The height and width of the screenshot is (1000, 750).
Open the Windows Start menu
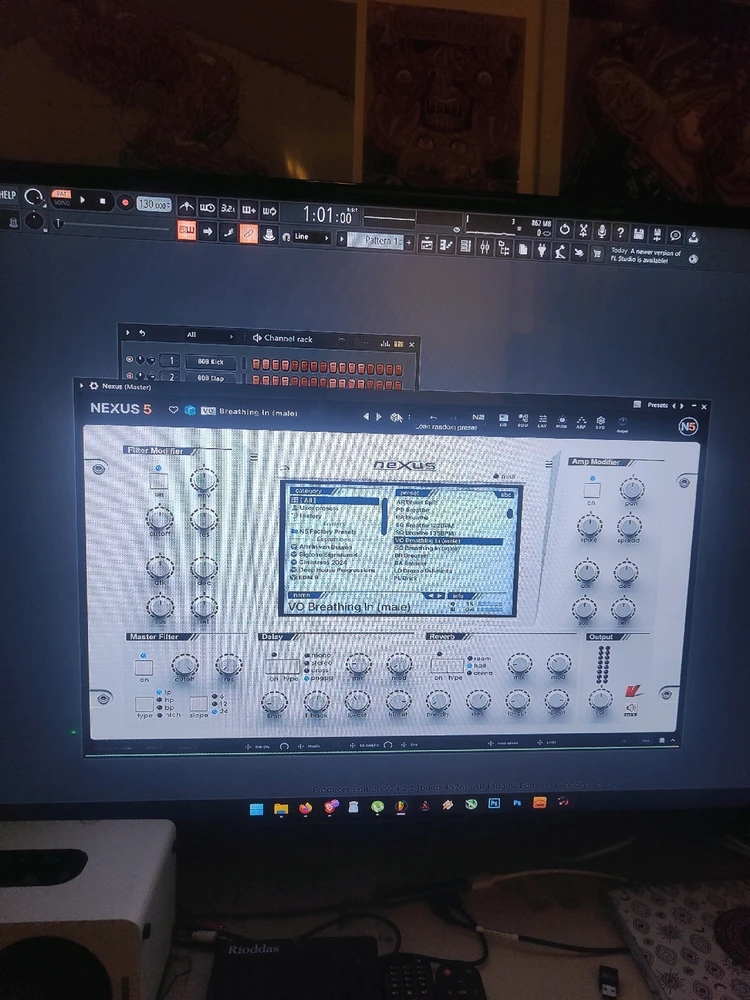click(258, 806)
